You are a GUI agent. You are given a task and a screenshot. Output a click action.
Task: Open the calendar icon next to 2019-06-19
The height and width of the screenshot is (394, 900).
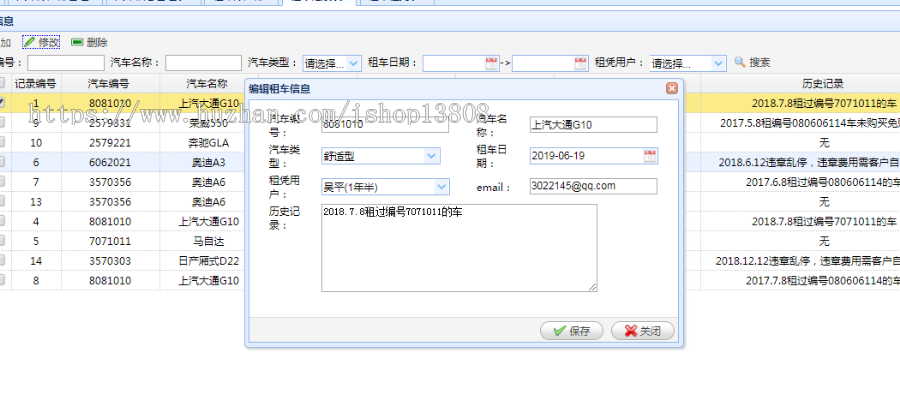[x=650, y=156]
